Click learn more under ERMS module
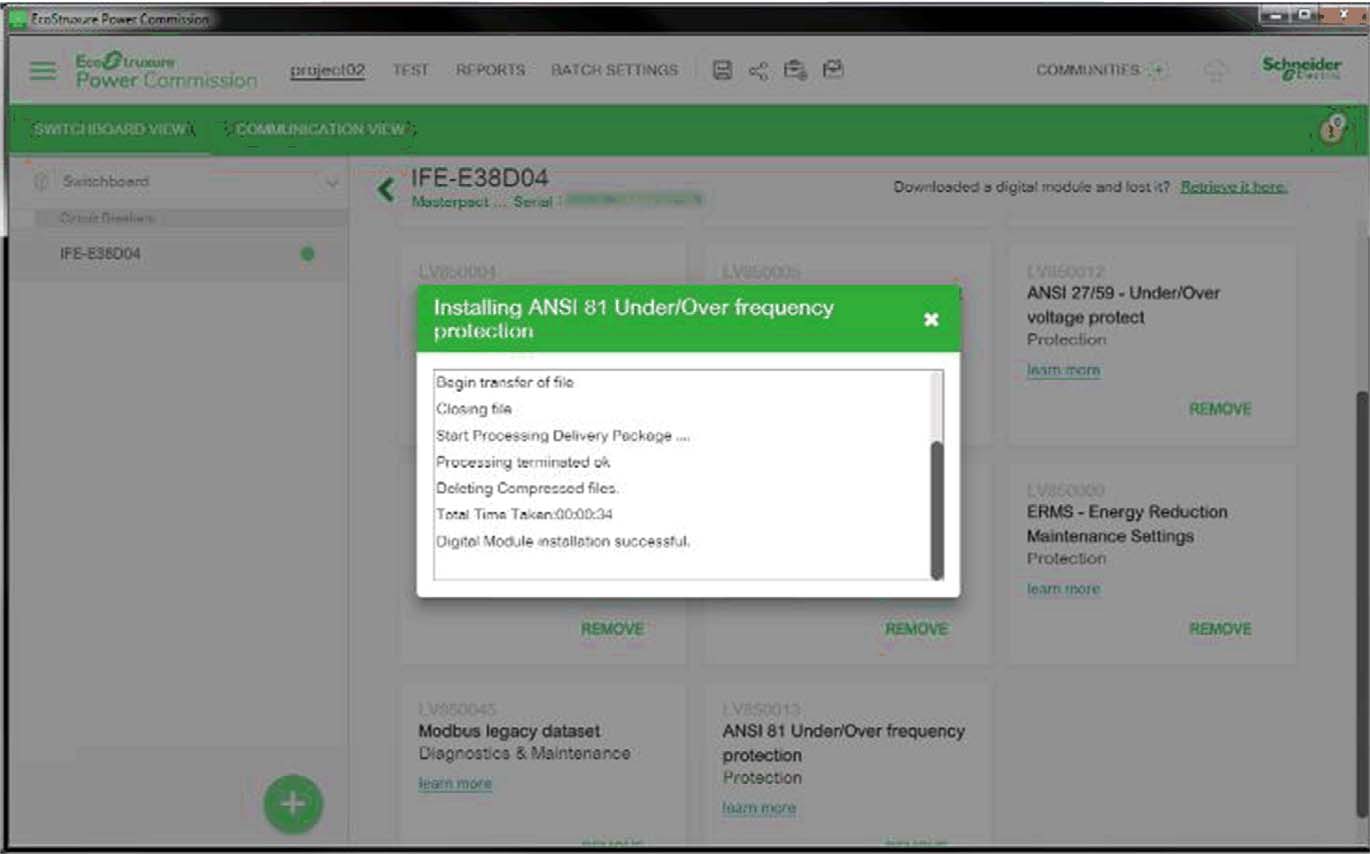1370x854 pixels. (x=1063, y=589)
